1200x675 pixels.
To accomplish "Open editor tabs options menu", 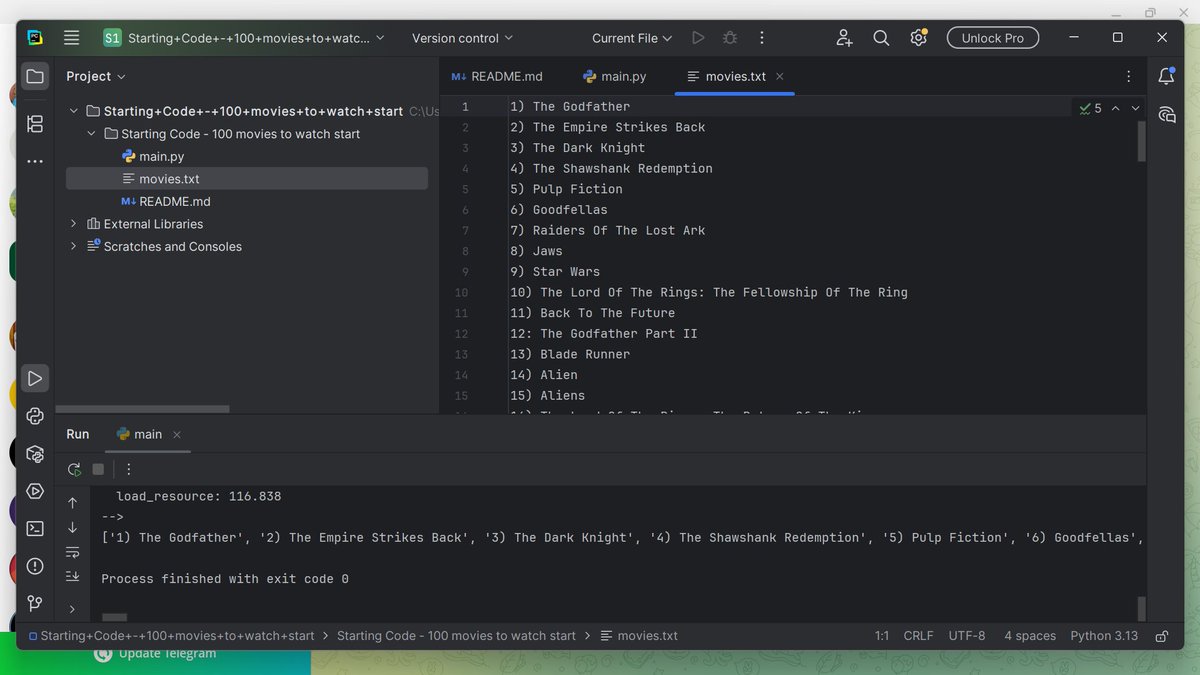I will (x=1129, y=76).
